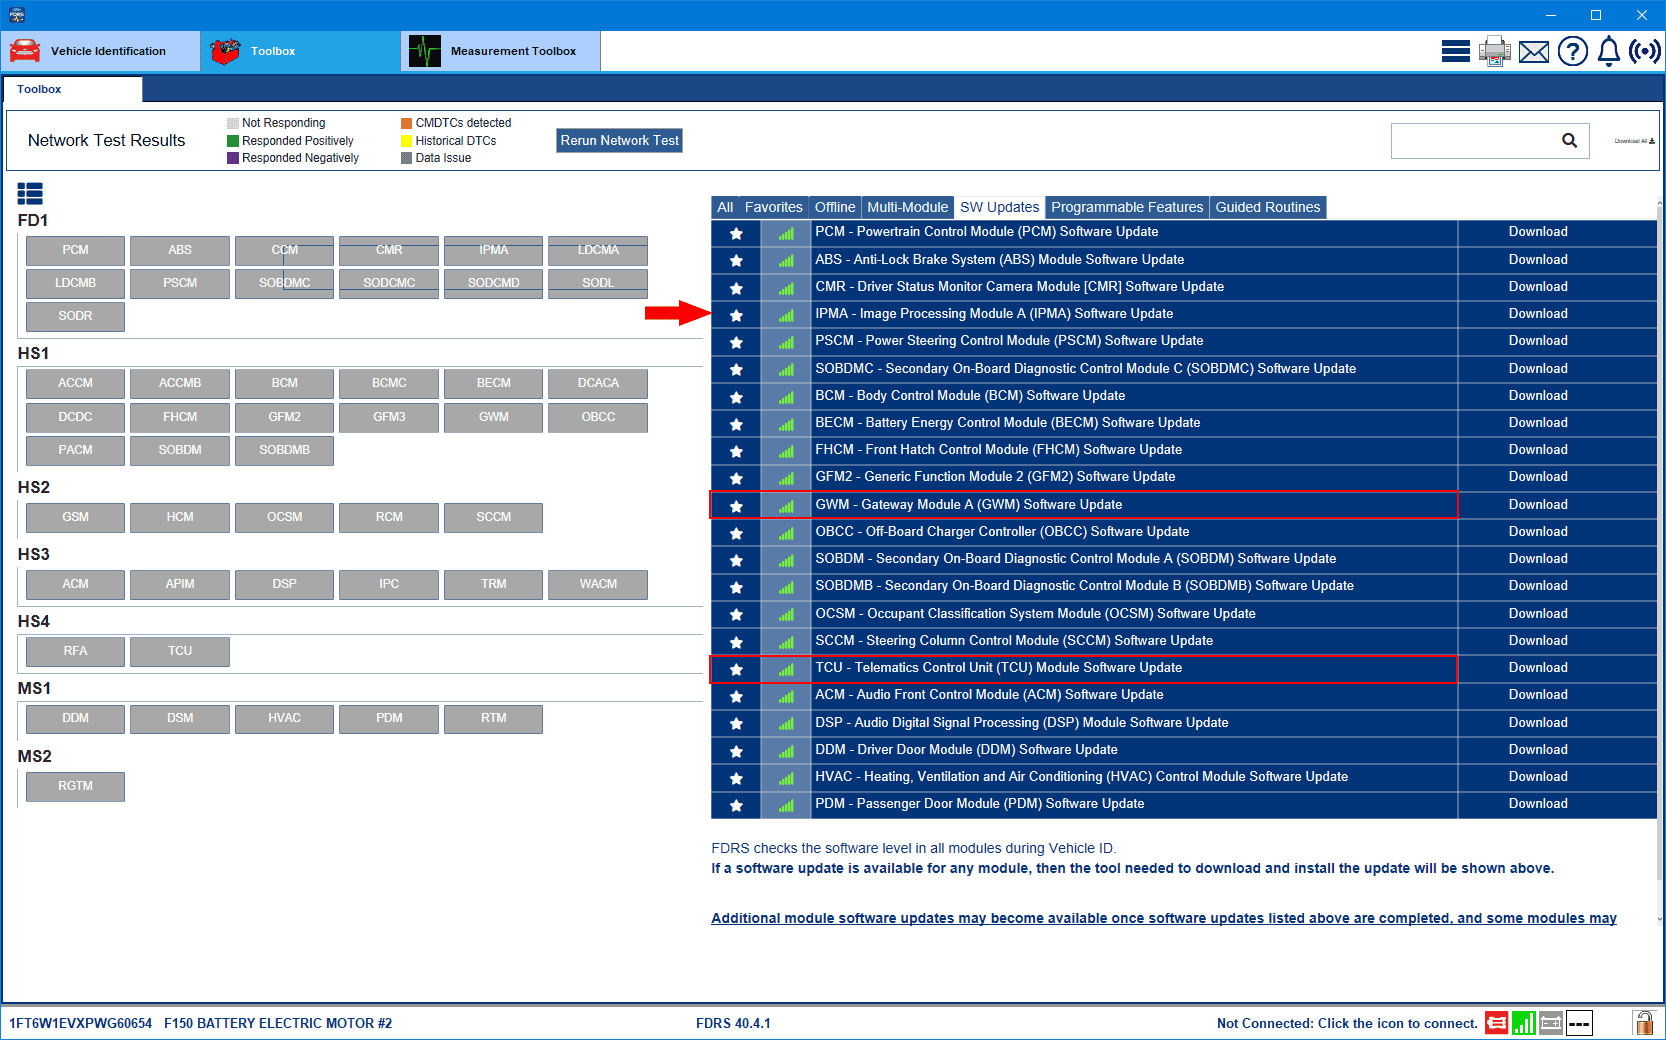Click the dashes icon in the status bar
1666x1040 pixels.
[1579, 1023]
